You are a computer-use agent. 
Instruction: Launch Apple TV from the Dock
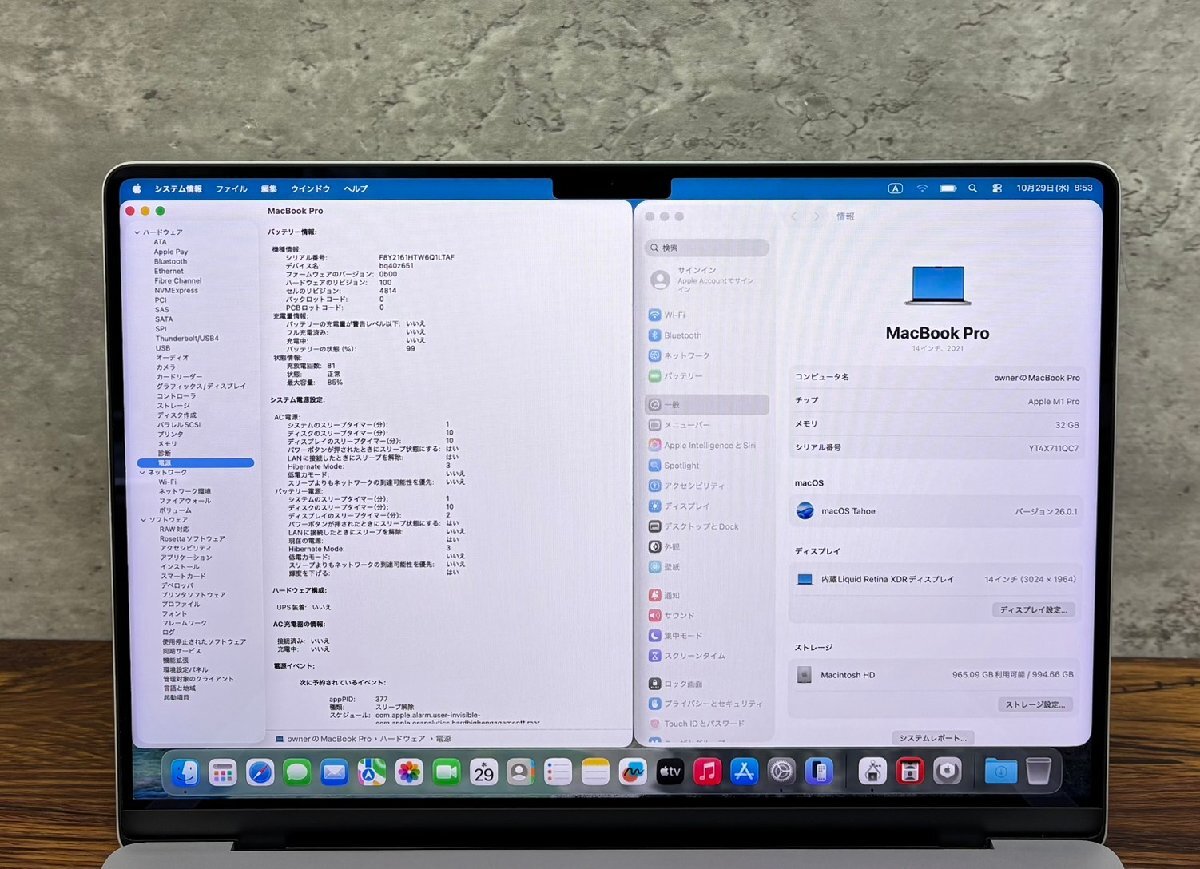pos(670,772)
